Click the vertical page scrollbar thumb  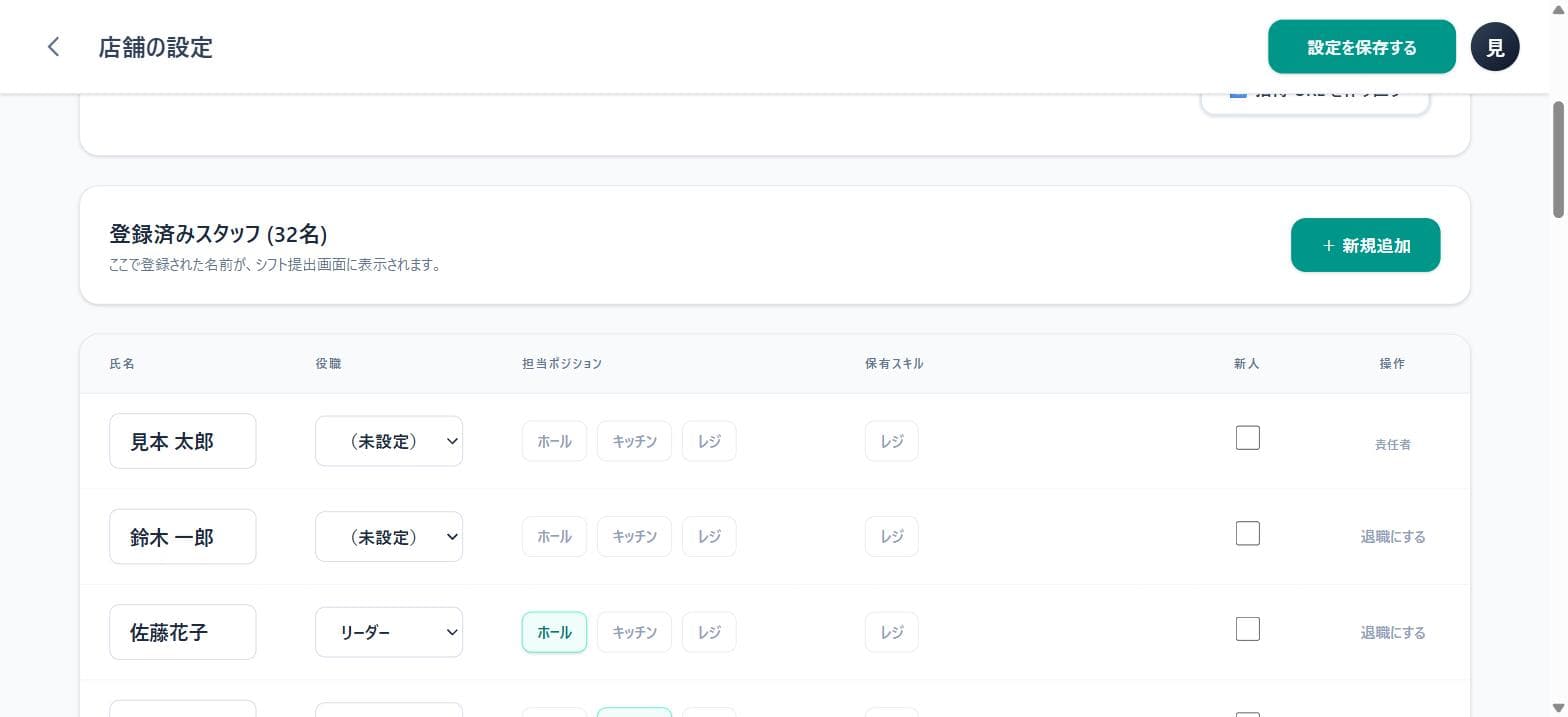click(1558, 158)
